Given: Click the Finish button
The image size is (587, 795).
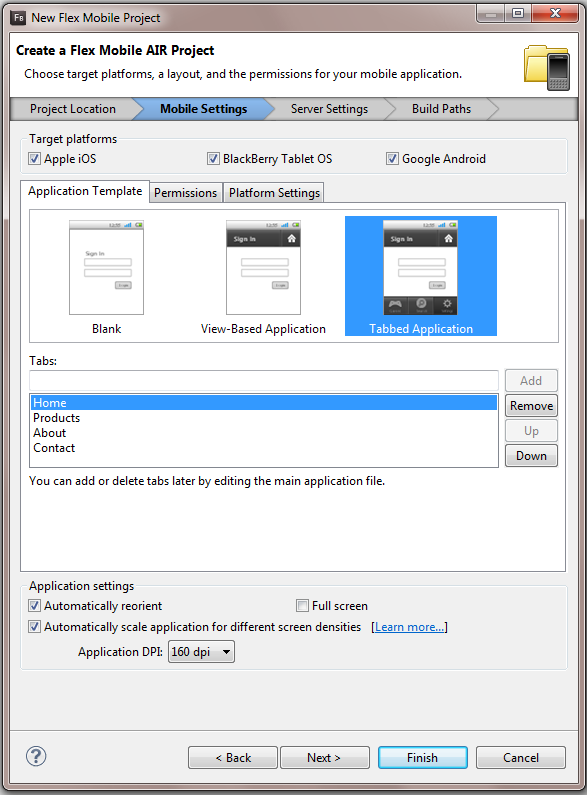Looking at the screenshot, I should [x=422, y=757].
